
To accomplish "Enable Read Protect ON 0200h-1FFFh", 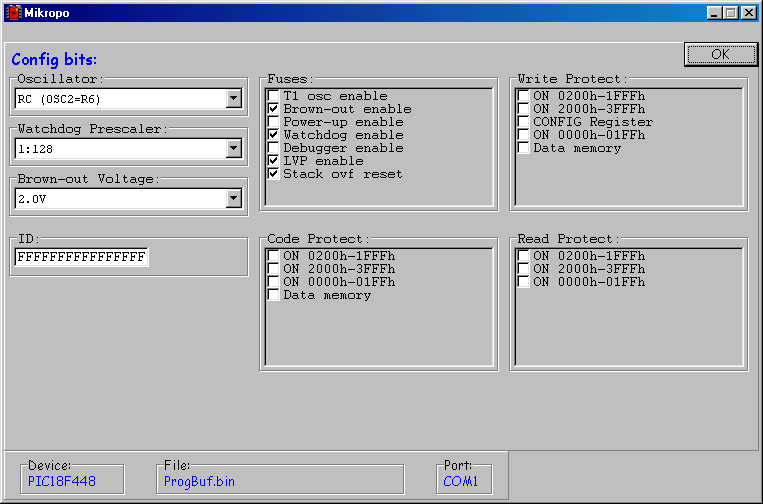I will (523, 255).
